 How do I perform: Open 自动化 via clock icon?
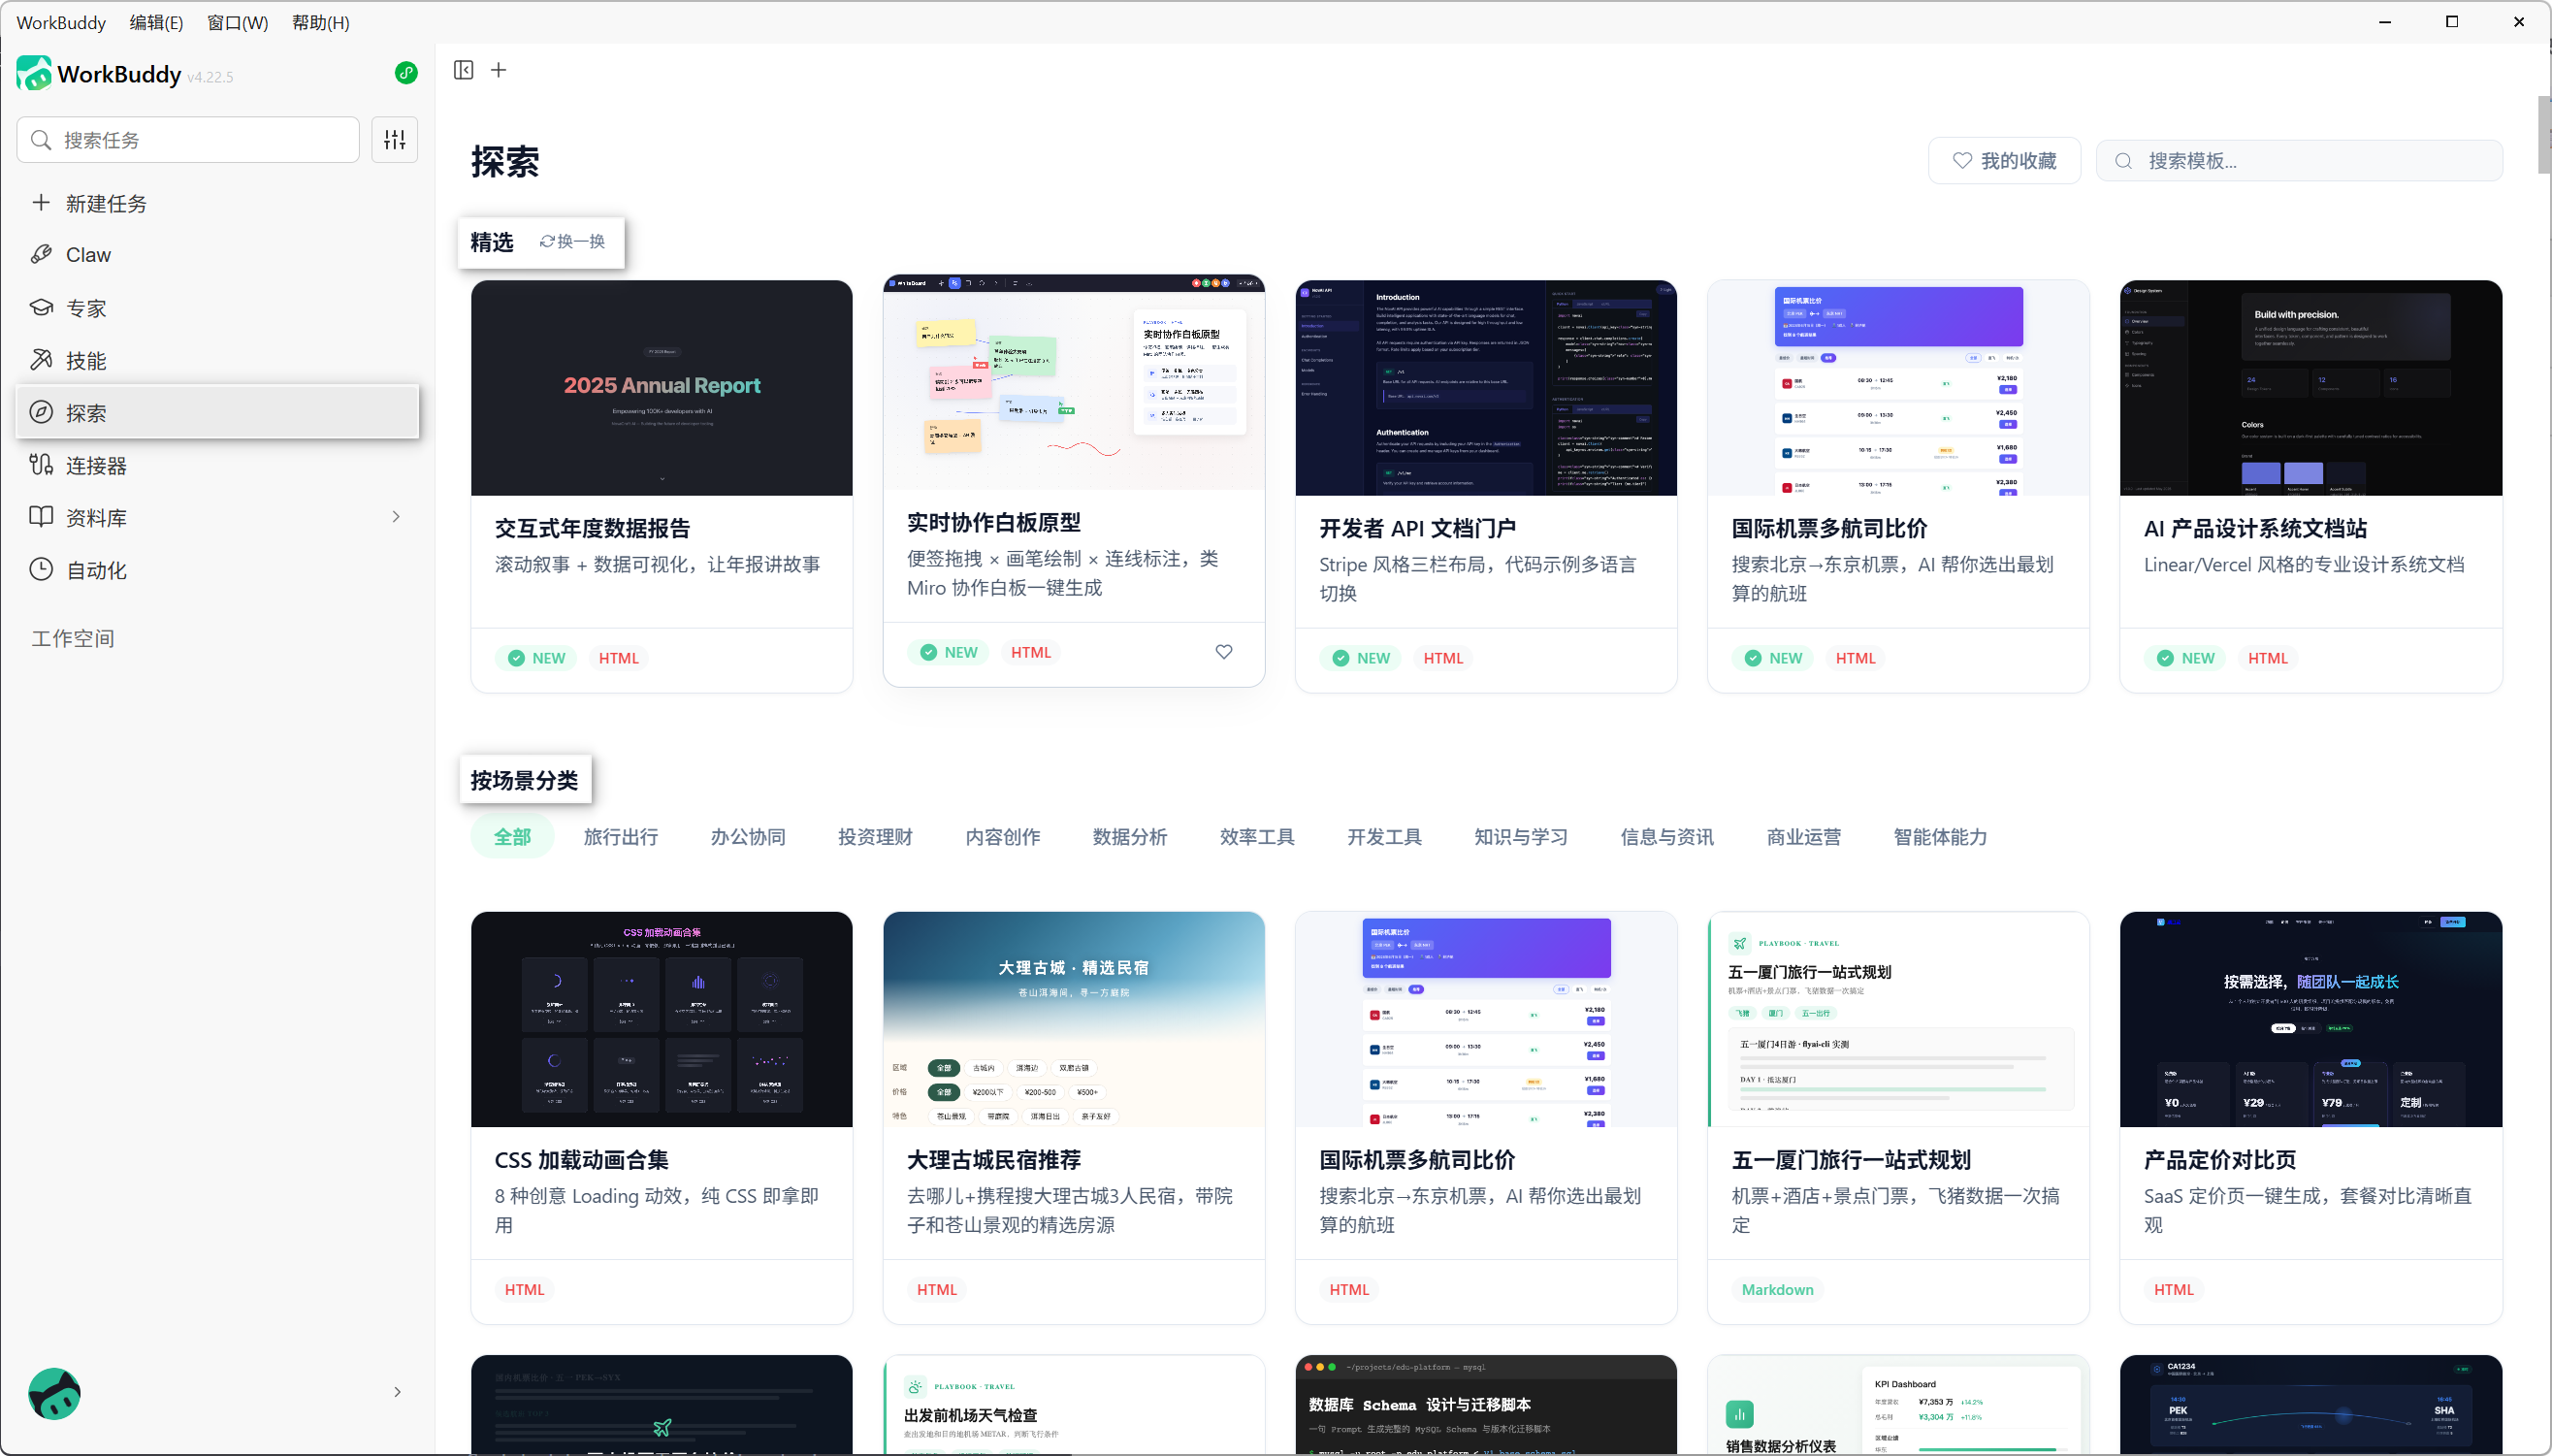pyautogui.click(x=41, y=570)
